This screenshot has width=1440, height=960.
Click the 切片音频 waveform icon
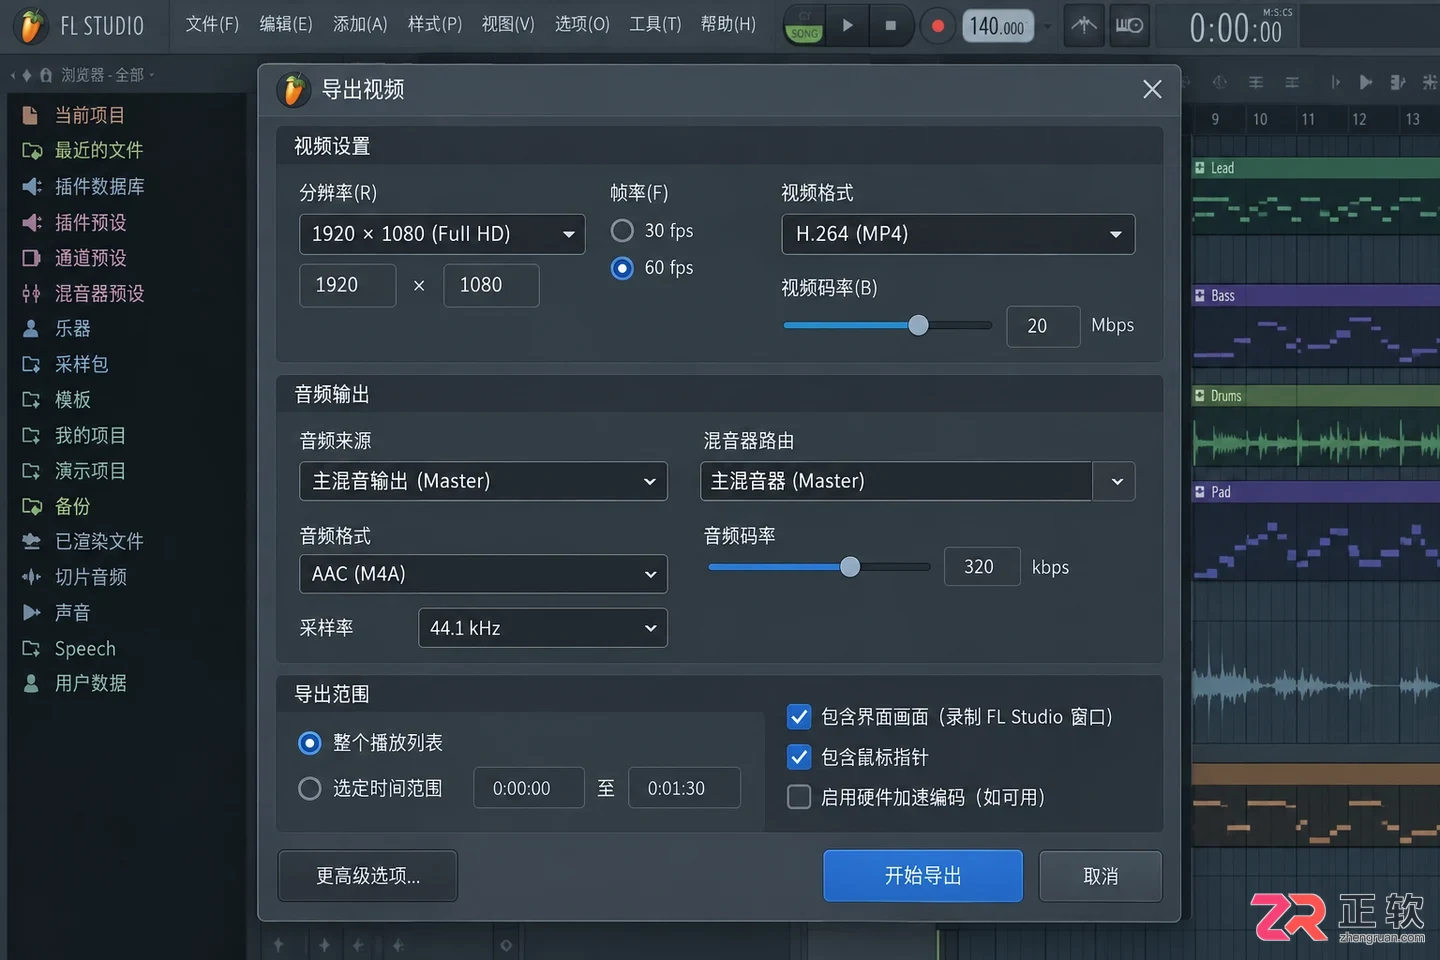point(32,577)
